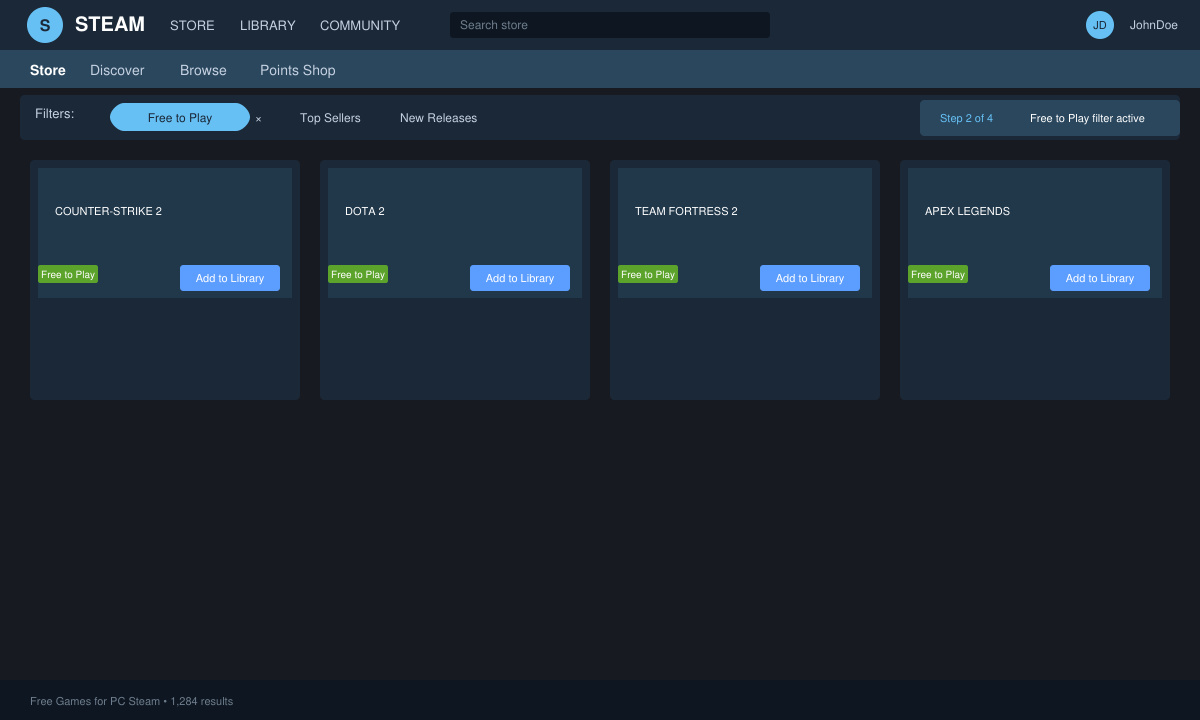Image resolution: width=1200 pixels, height=720 pixels.
Task: Open the JD user avatar
Action: 1100,25
